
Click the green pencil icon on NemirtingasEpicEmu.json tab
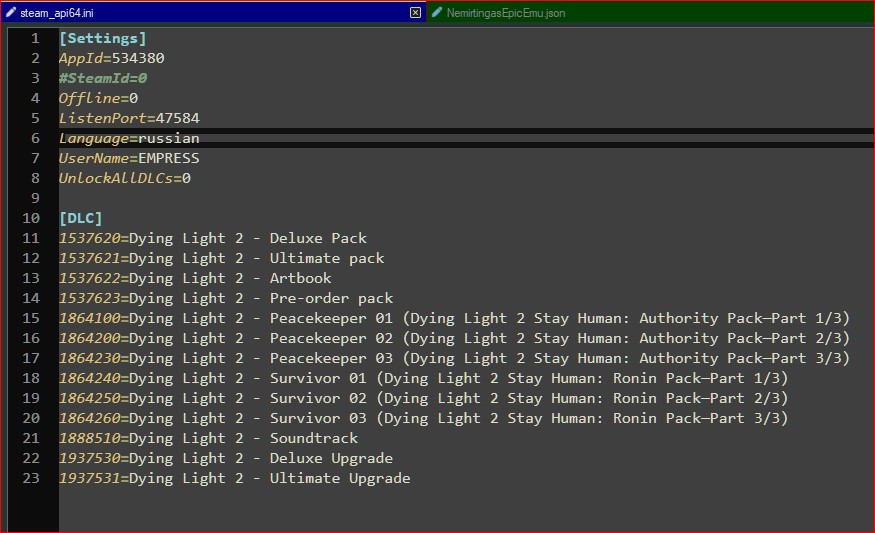pyautogui.click(x=437, y=13)
